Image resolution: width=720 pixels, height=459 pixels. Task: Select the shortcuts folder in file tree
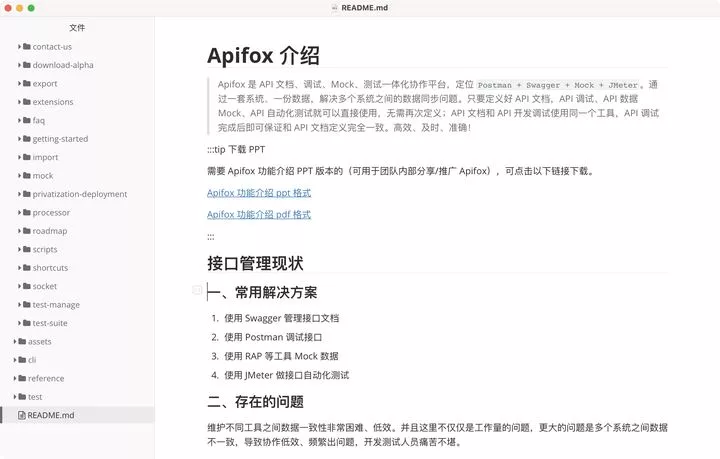pyautogui.click(x=50, y=268)
